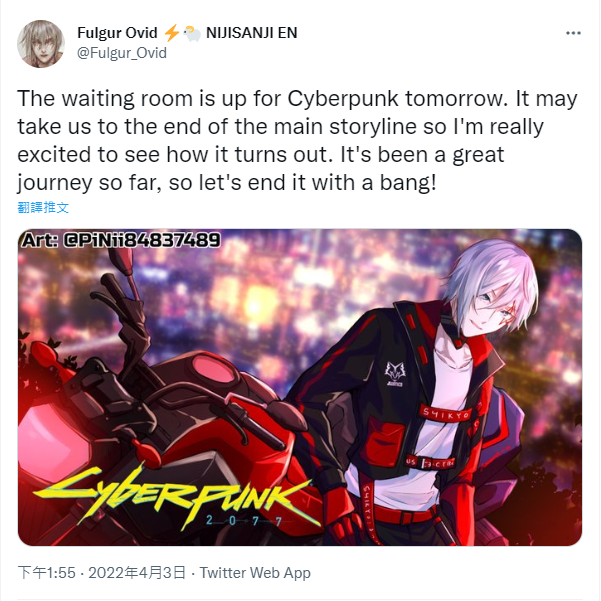The height and width of the screenshot is (601, 601).
Task: Click Fulgur Ovid's profile avatar
Action: 41,44
